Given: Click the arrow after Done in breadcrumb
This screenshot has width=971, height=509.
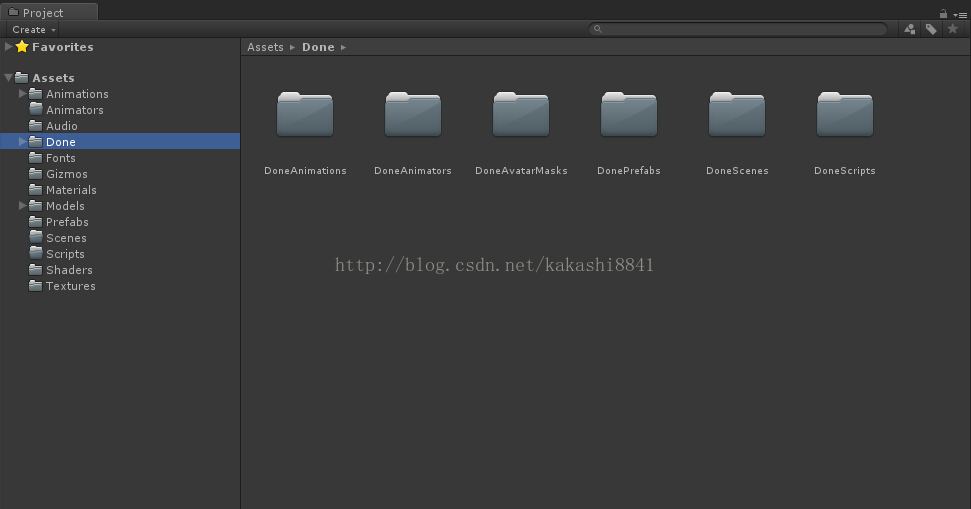Looking at the screenshot, I should [x=344, y=47].
